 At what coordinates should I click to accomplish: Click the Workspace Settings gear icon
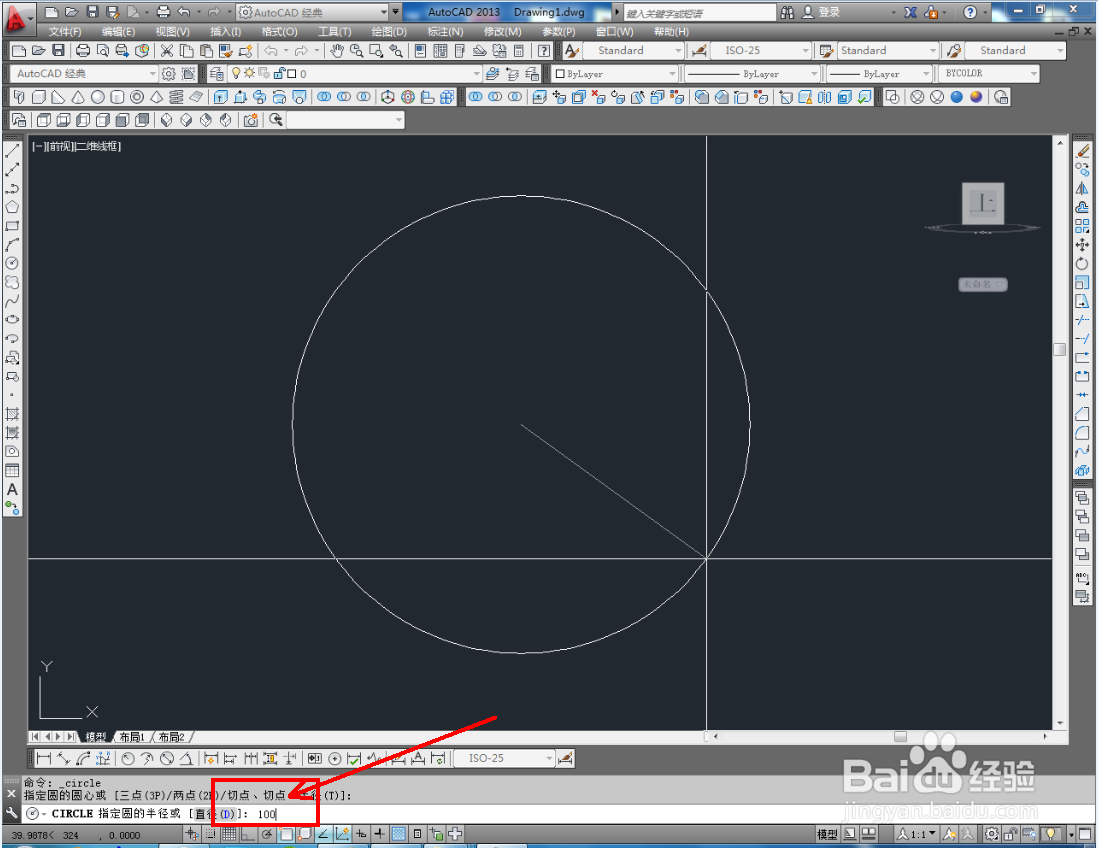(169, 74)
